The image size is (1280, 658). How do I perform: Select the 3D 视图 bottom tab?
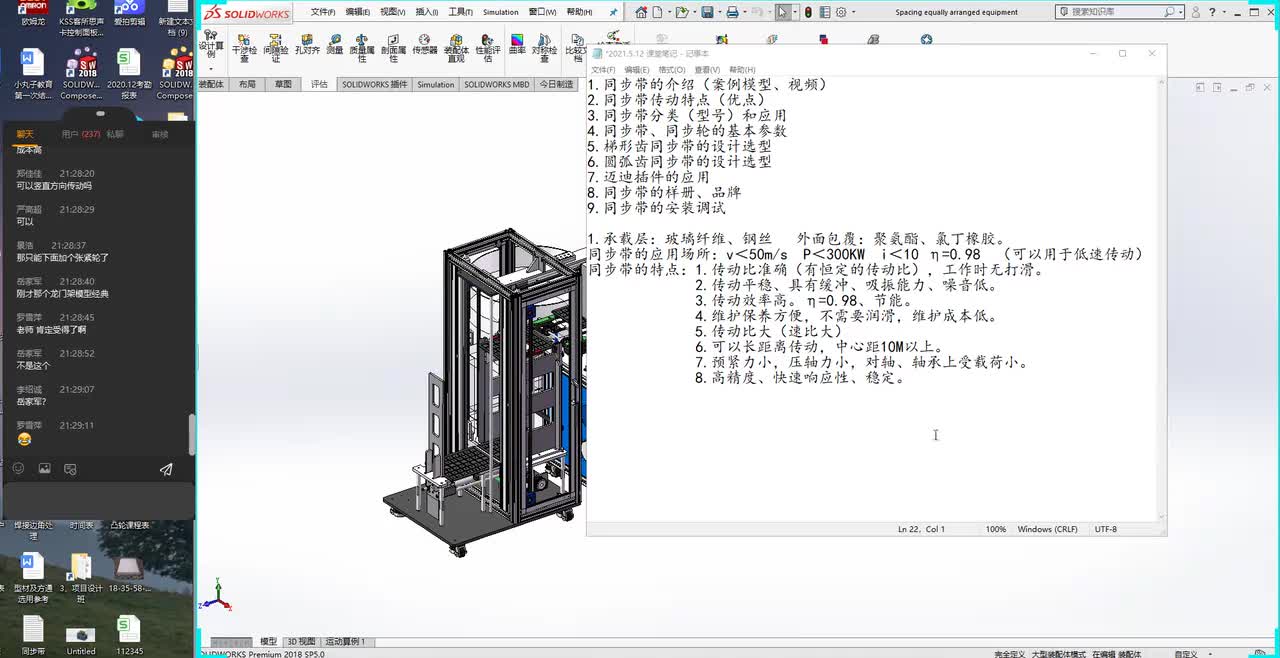(301, 642)
